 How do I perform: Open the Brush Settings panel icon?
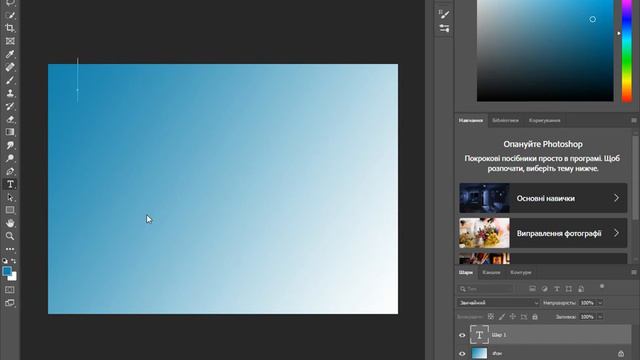click(444, 14)
